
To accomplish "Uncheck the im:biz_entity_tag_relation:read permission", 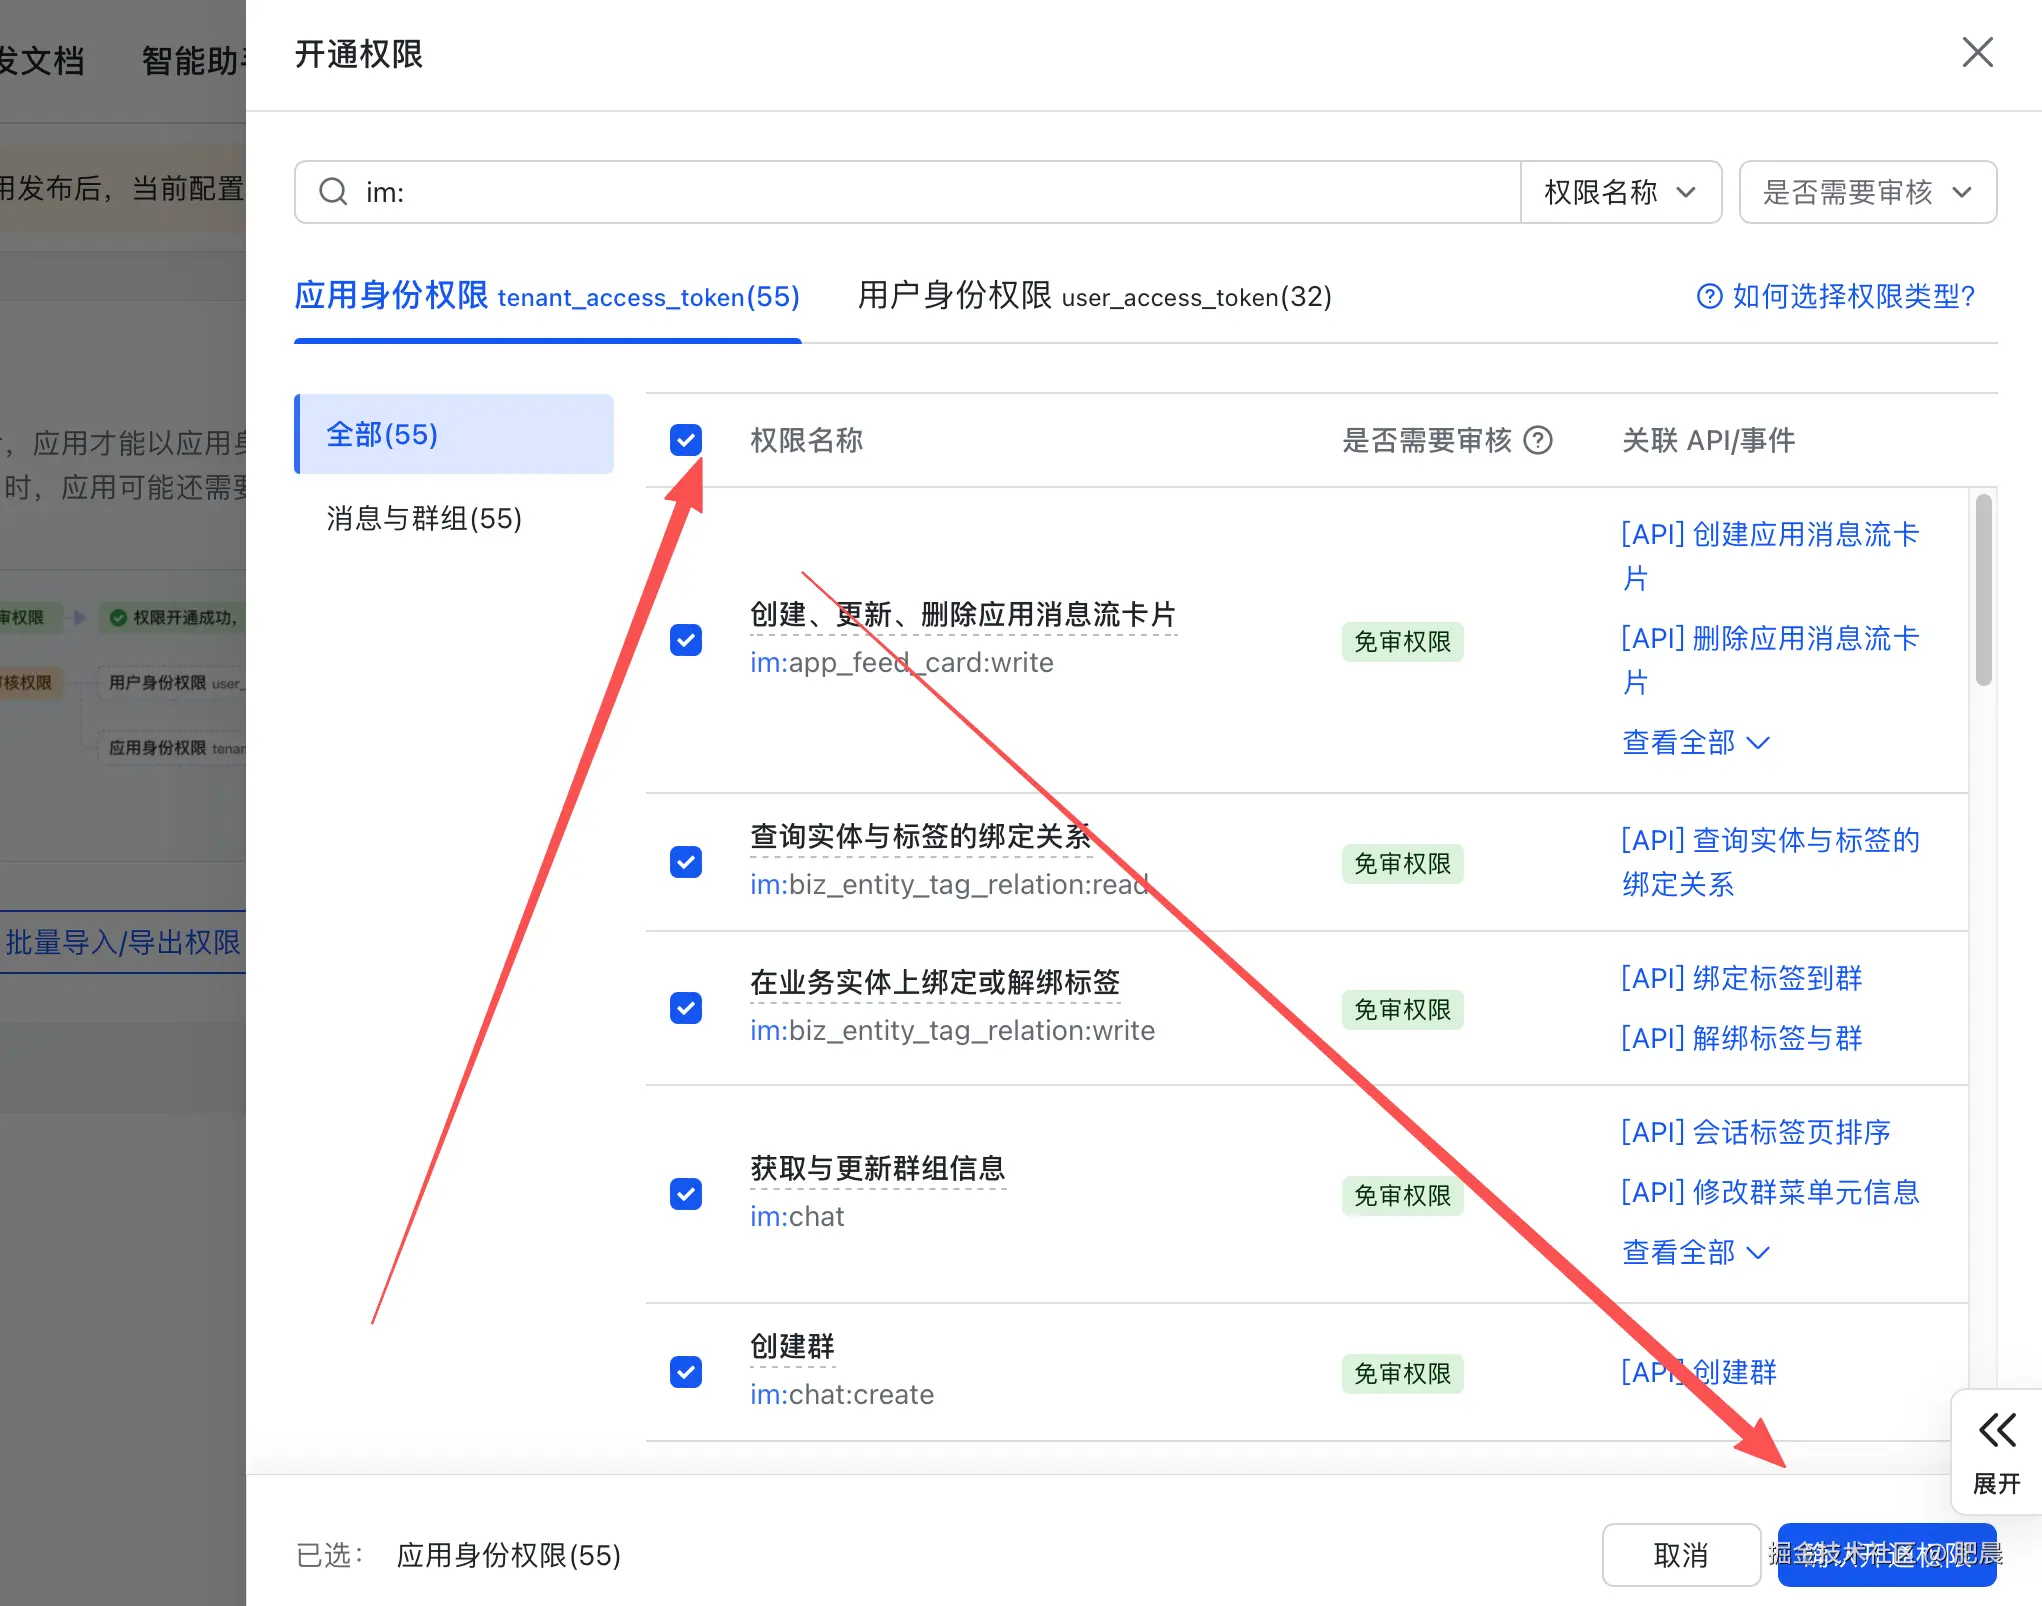I will [685, 861].
